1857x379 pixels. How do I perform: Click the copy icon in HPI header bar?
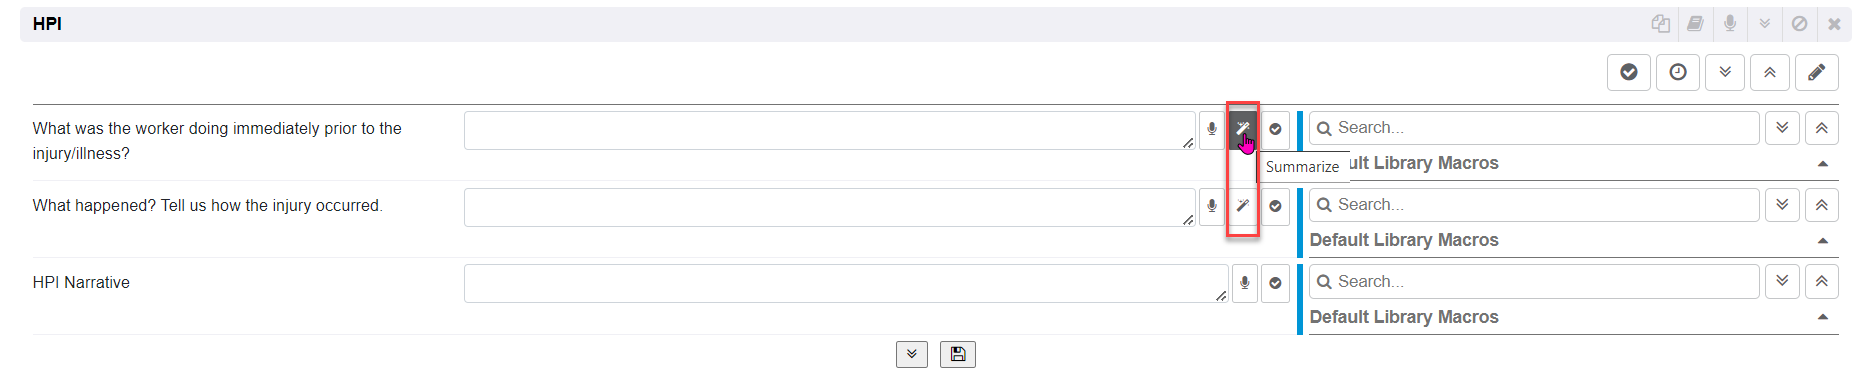pyautogui.click(x=1660, y=23)
